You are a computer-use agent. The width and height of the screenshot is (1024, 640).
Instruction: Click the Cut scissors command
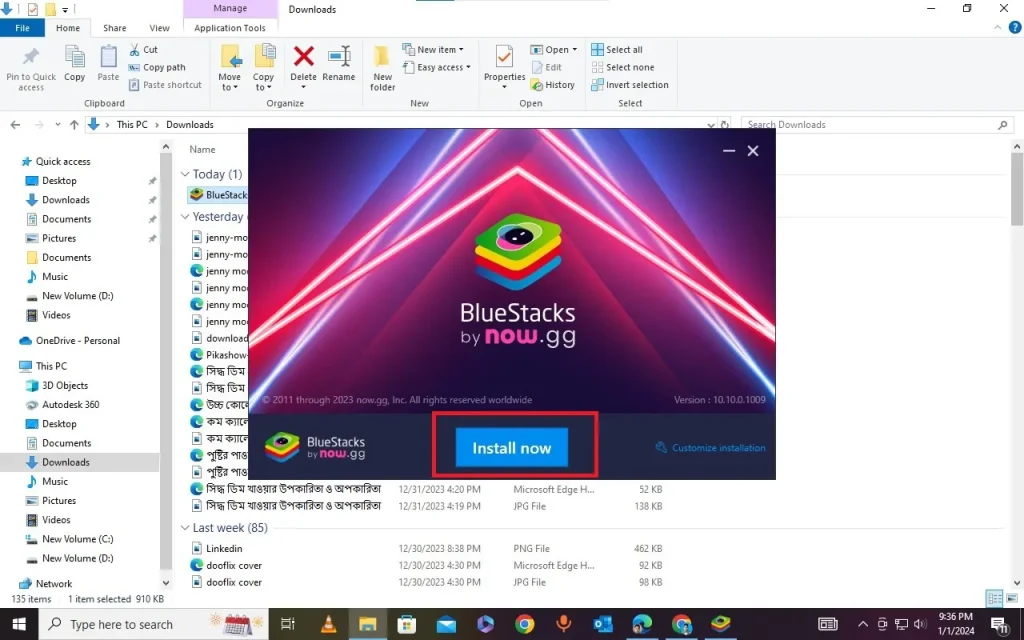coord(144,50)
